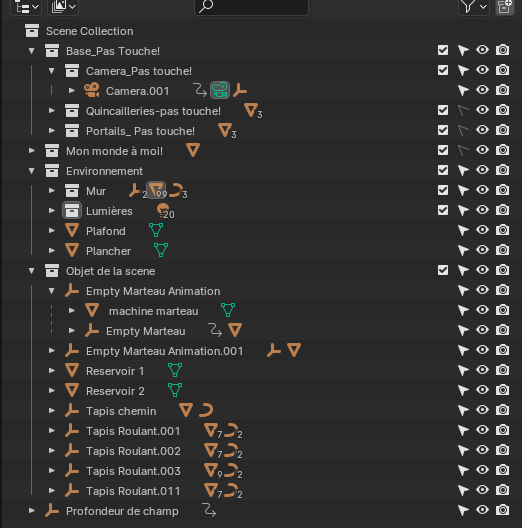Toggle selectability arrow for Tapis chemin
522x528 pixels.
pos(463,410)
